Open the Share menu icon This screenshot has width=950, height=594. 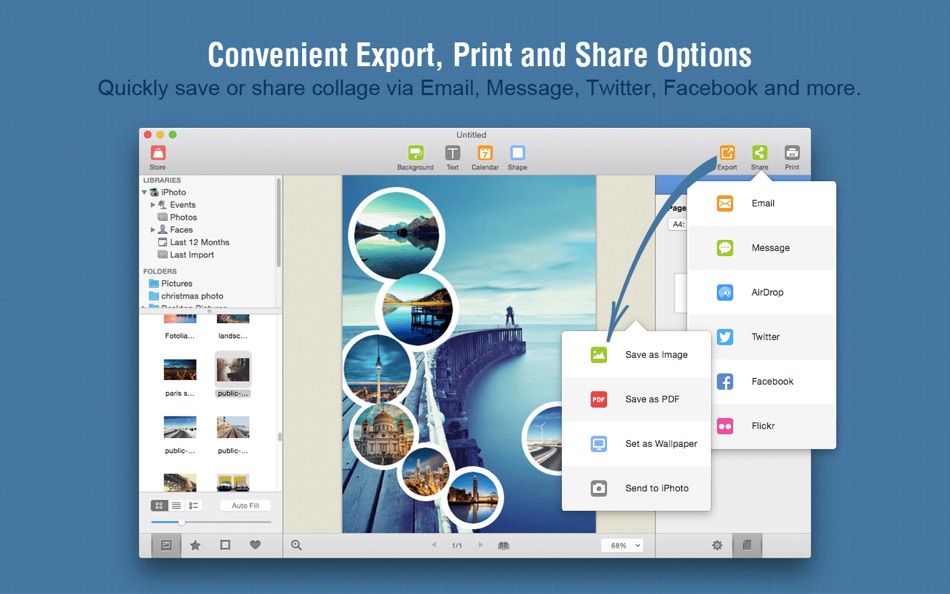(x=759, y=153)
